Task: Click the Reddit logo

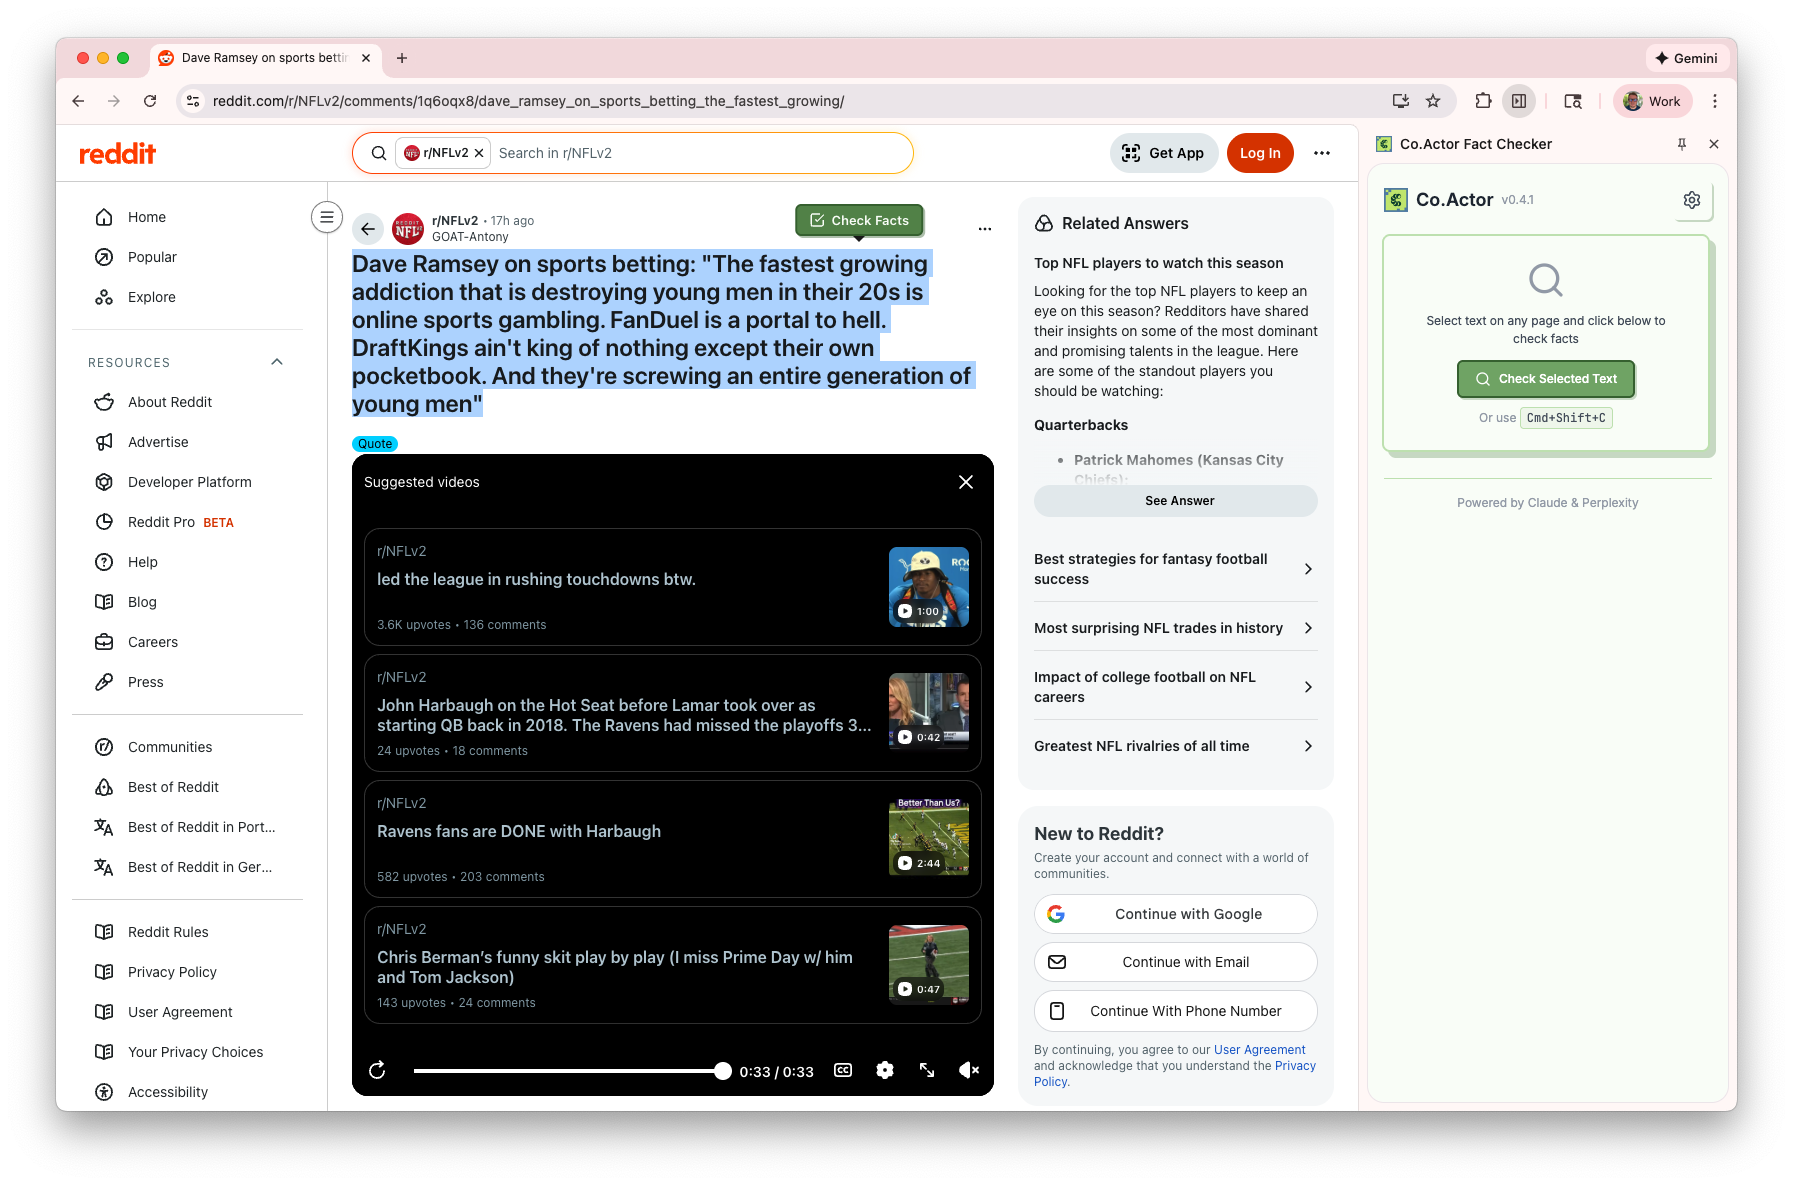Action: [117, 153]
